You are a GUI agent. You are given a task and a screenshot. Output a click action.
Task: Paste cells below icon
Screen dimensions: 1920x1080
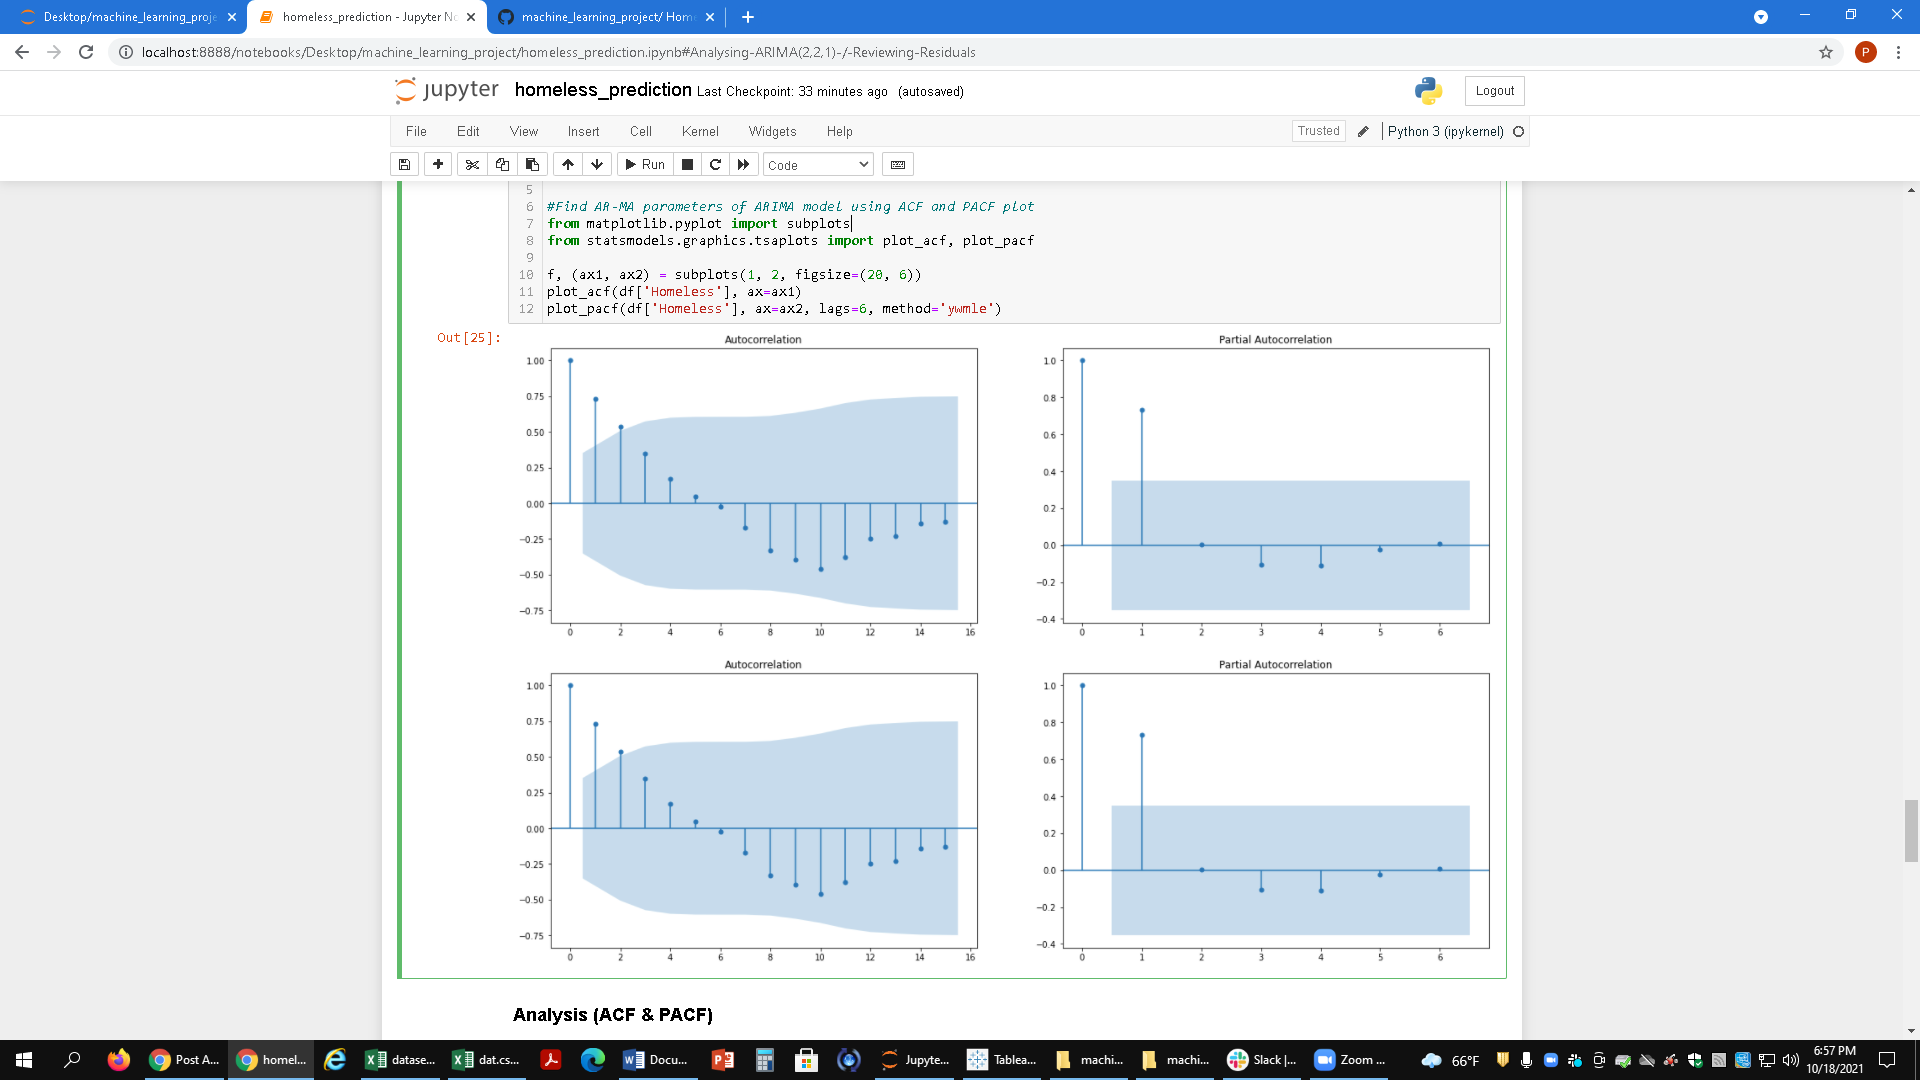532,164
